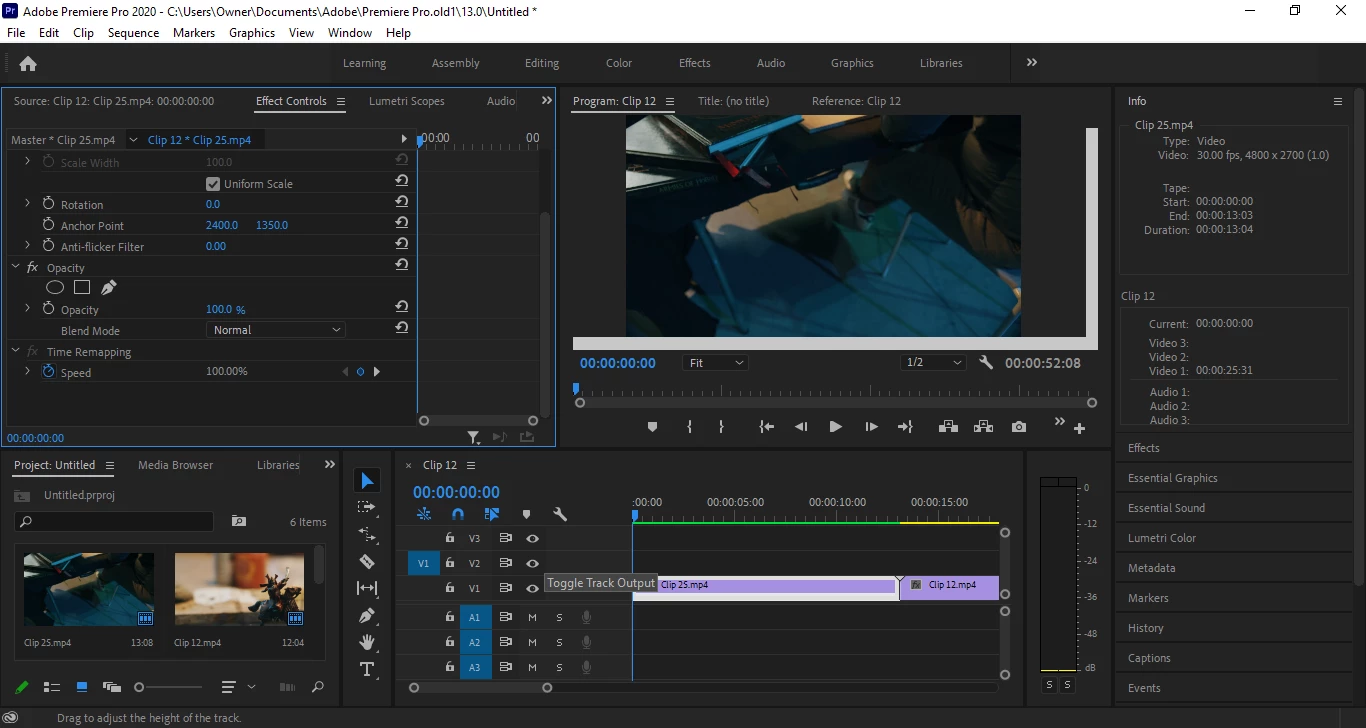
Task: Open the Sequence menu
Action: click(133, 33)
